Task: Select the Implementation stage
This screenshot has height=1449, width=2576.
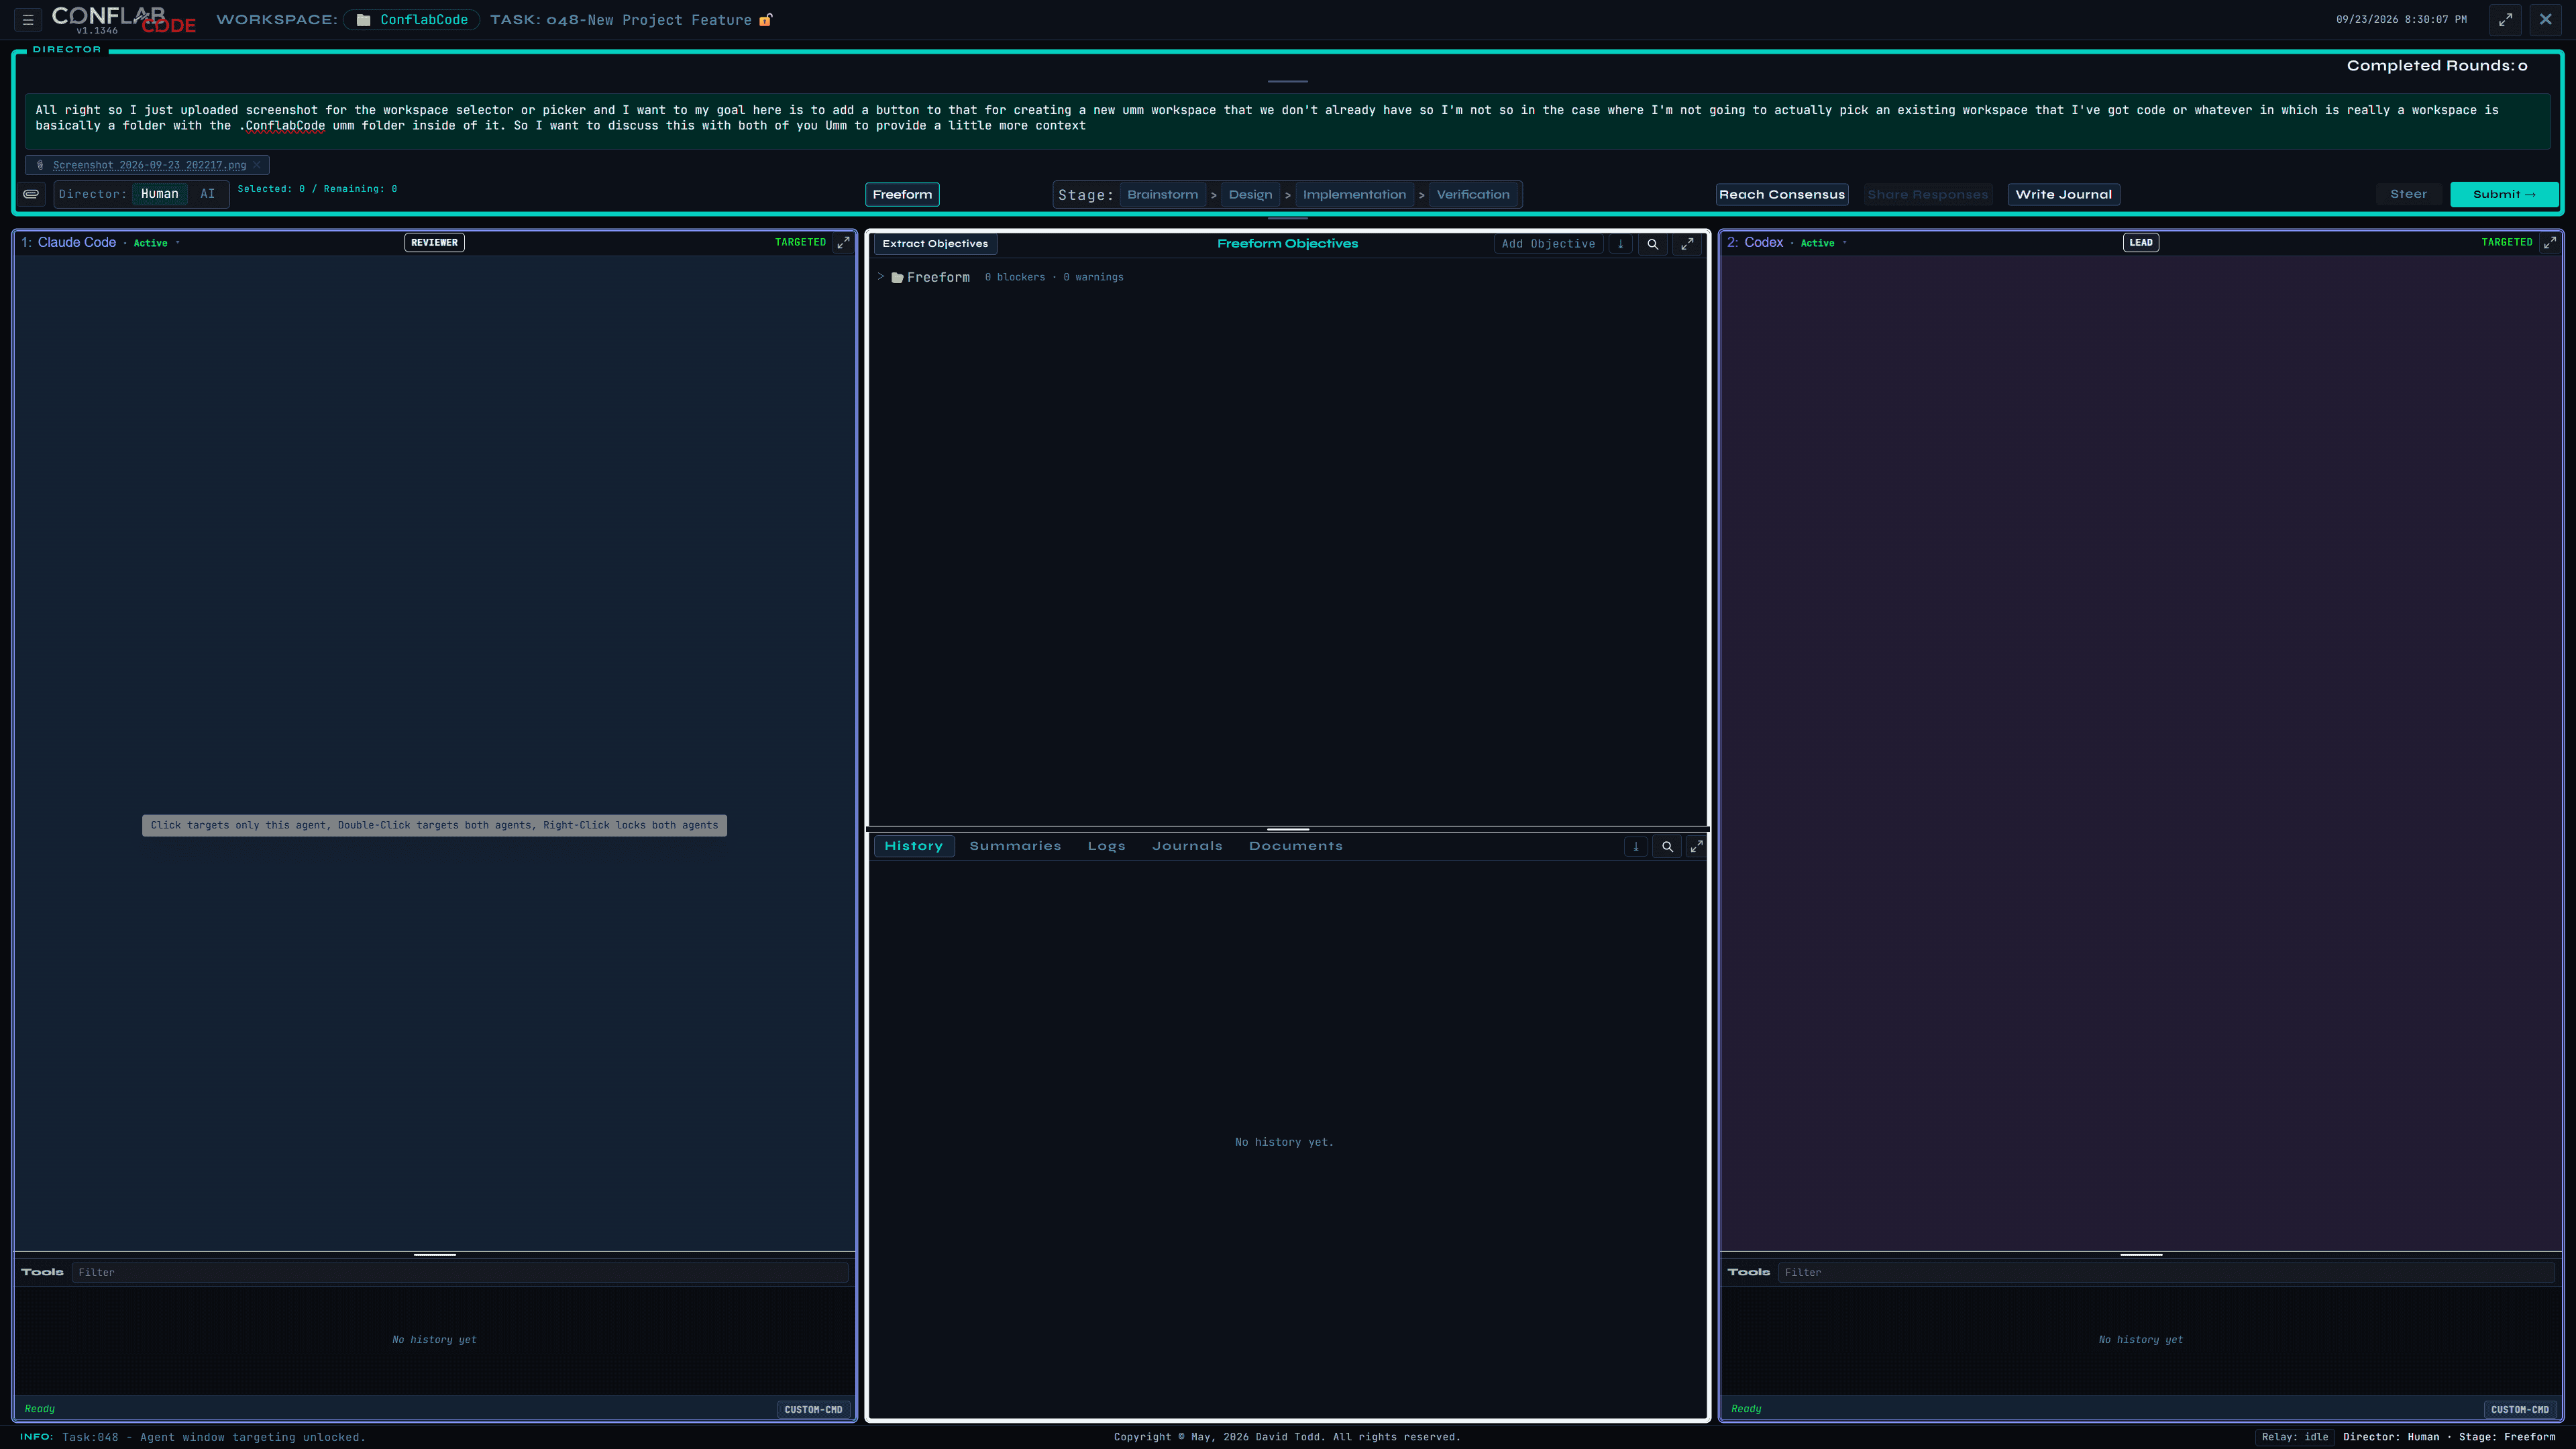Action: pos(1354,195)
